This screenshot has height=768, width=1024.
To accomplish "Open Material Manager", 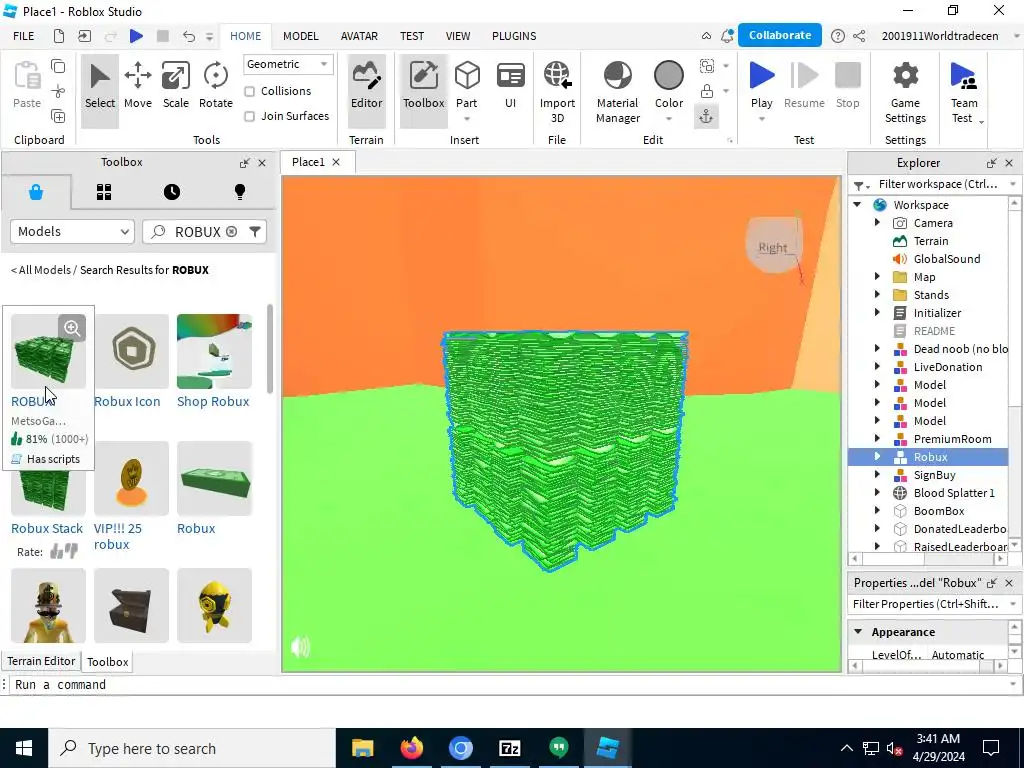I will tap(618, 92).
